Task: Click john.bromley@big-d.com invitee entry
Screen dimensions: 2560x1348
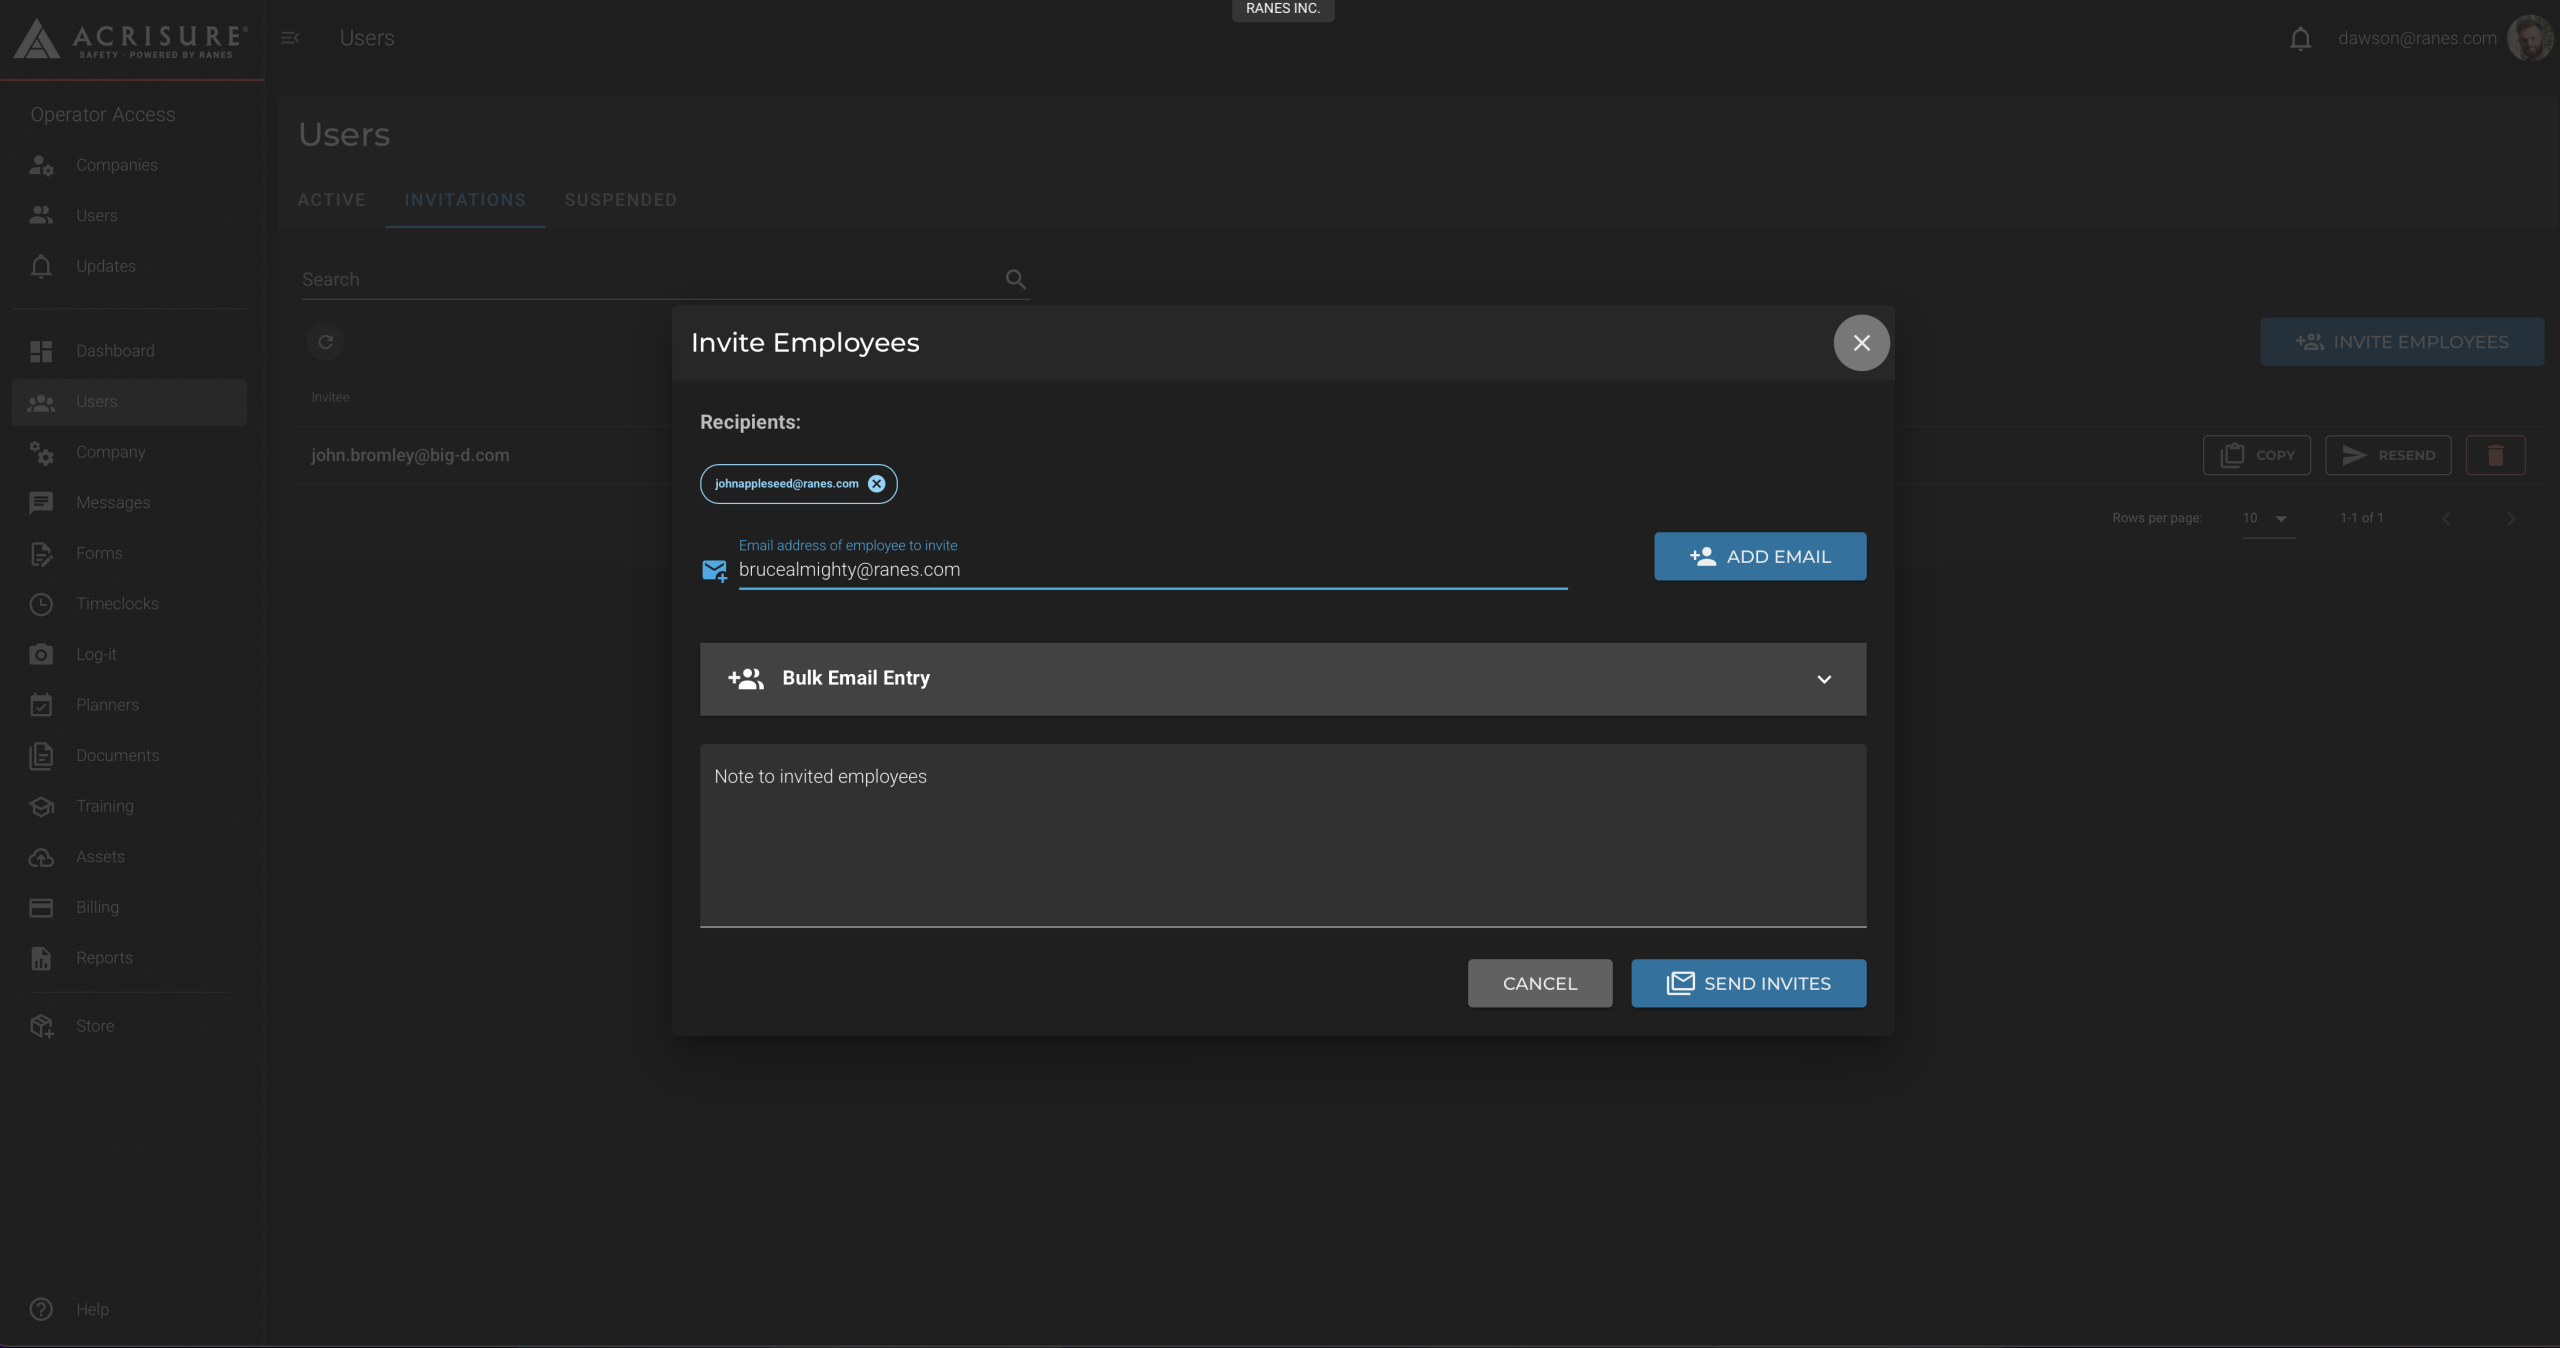Action: pos(410,455)
